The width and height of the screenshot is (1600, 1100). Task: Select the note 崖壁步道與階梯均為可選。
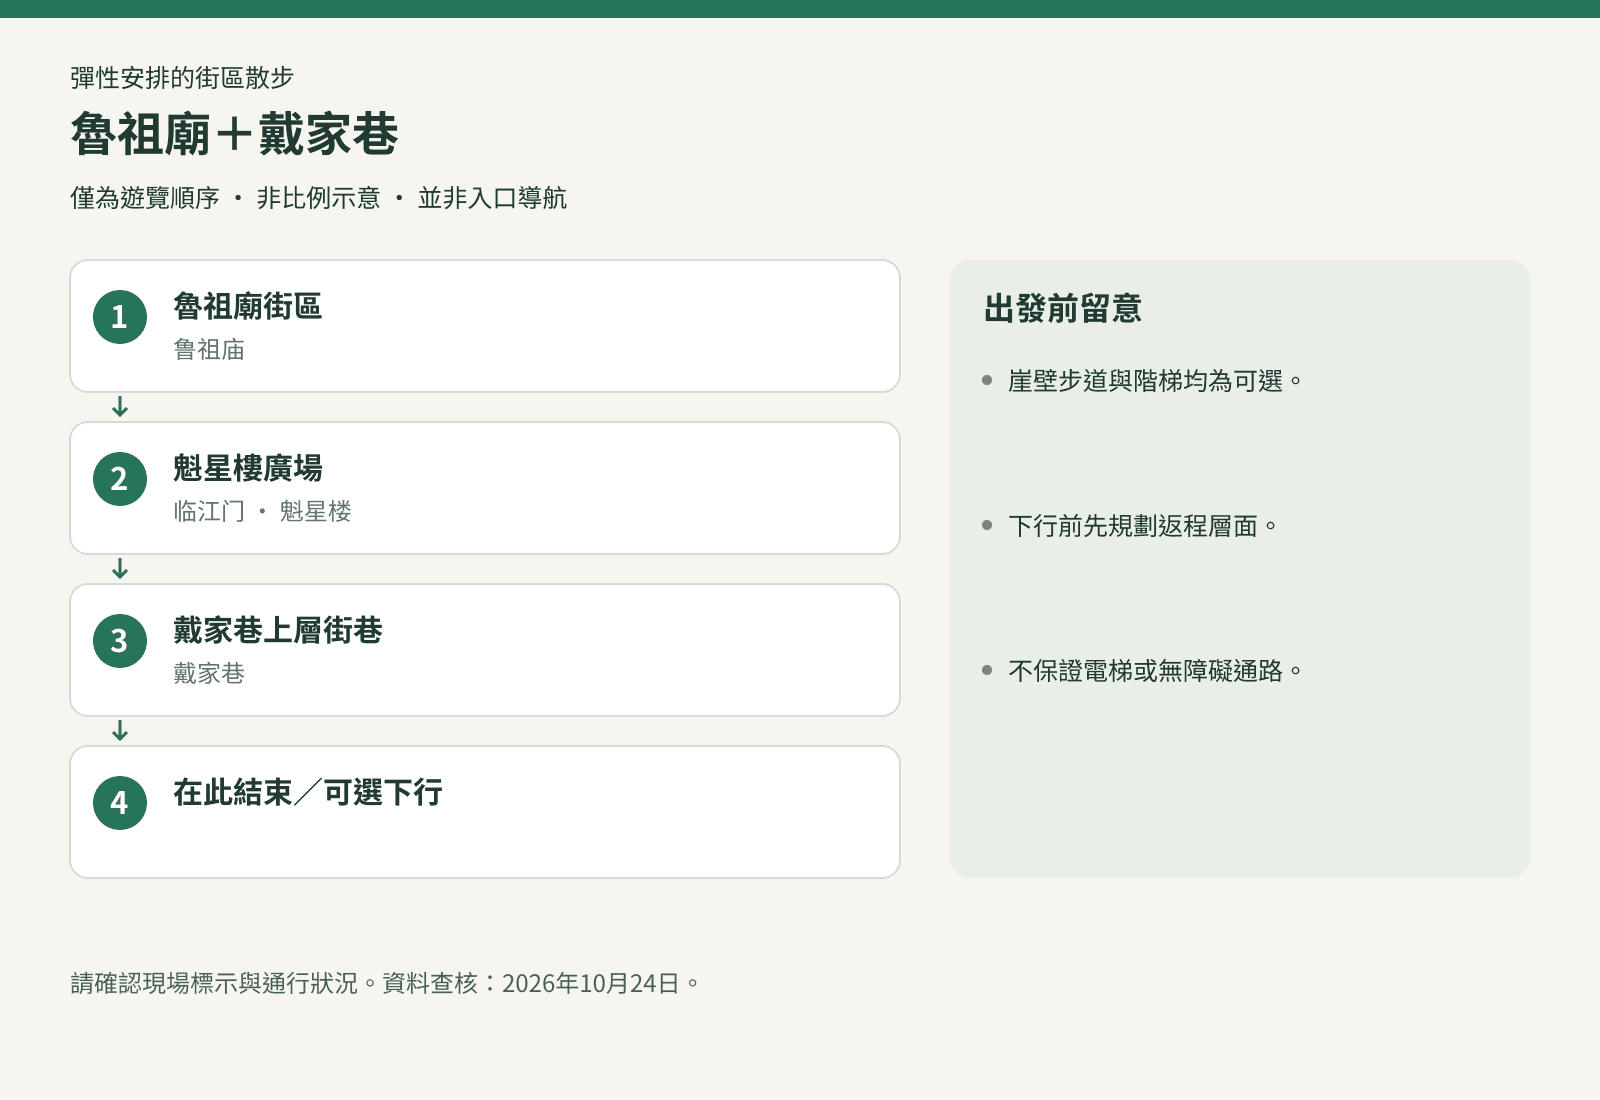tap(1155, 381)
